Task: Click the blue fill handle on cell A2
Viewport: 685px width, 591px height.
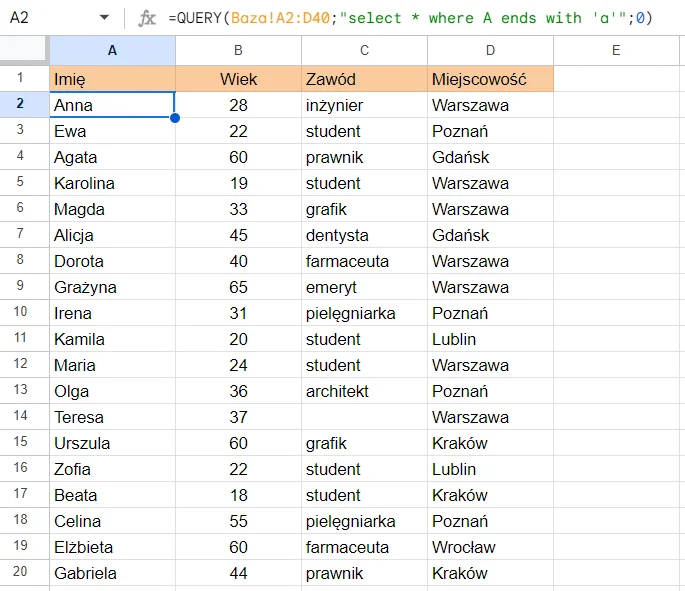Action: [x=175, y=118]
